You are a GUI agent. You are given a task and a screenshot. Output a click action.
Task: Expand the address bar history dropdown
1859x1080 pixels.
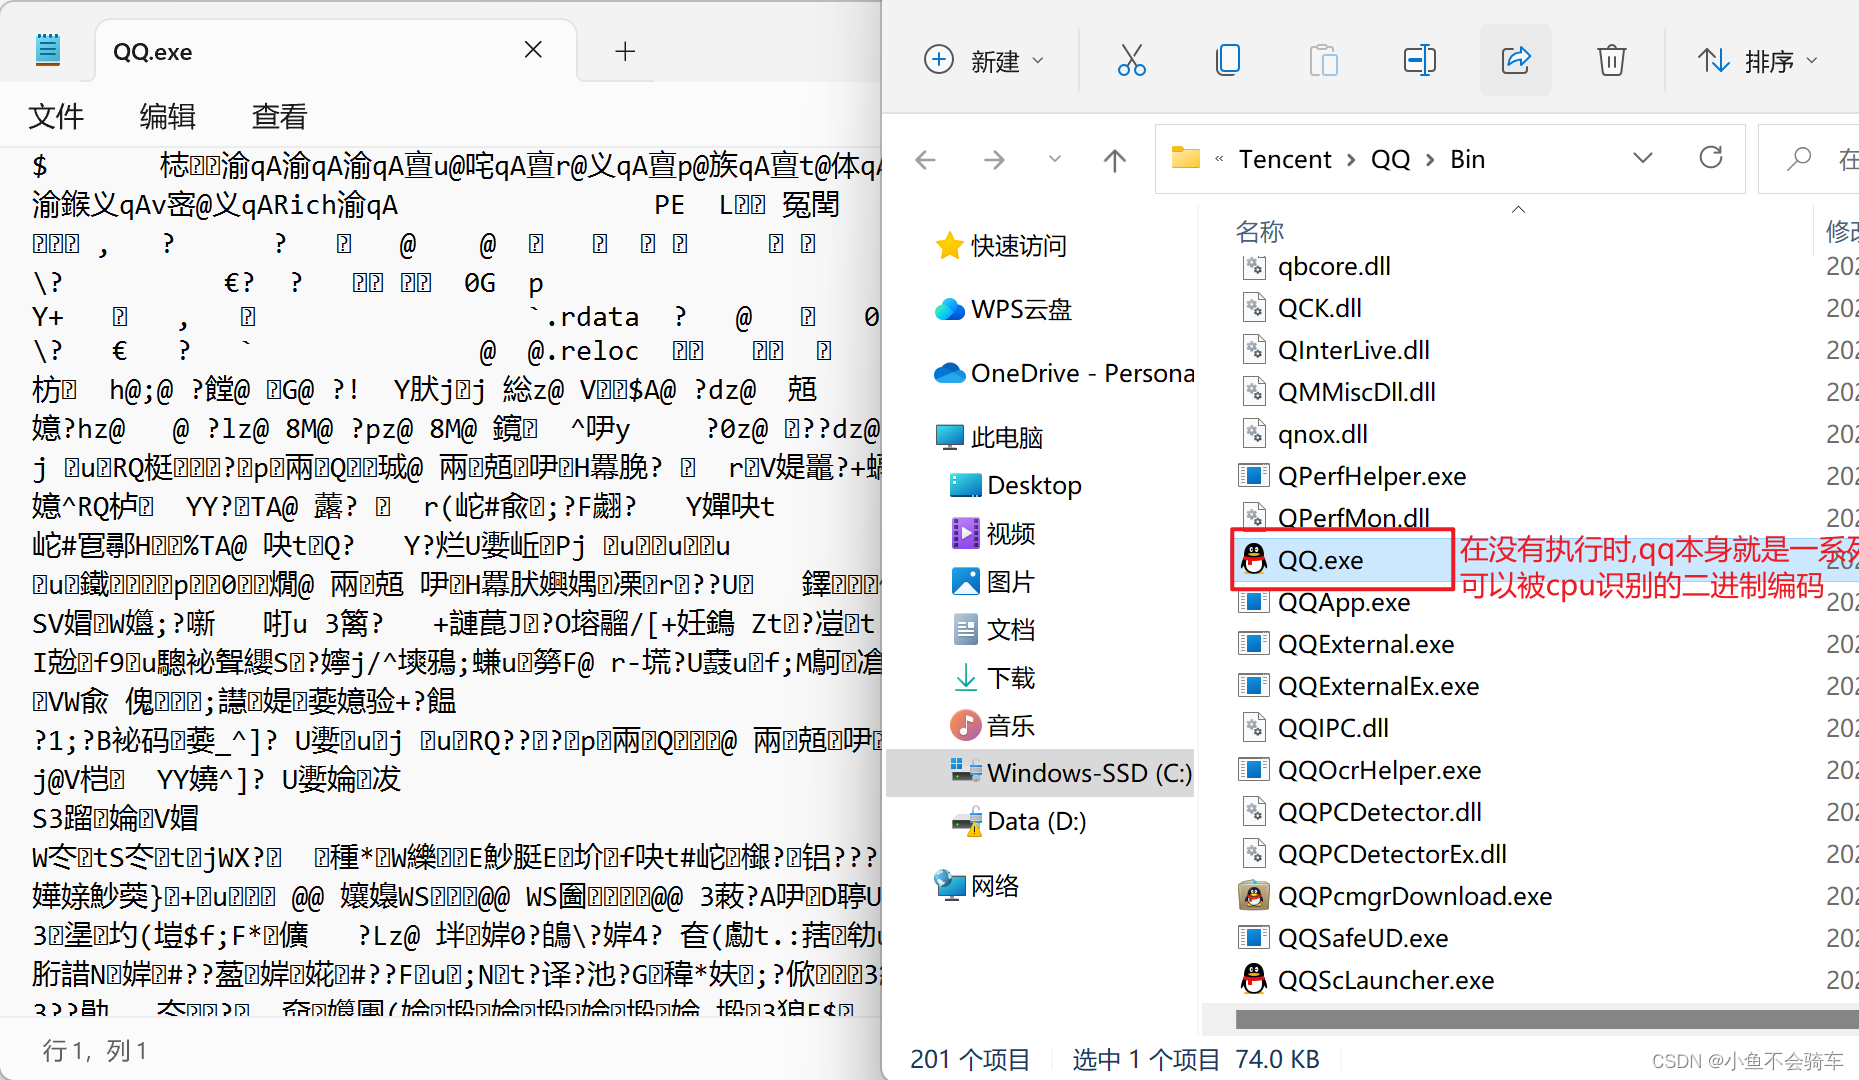click(1642, 158)
